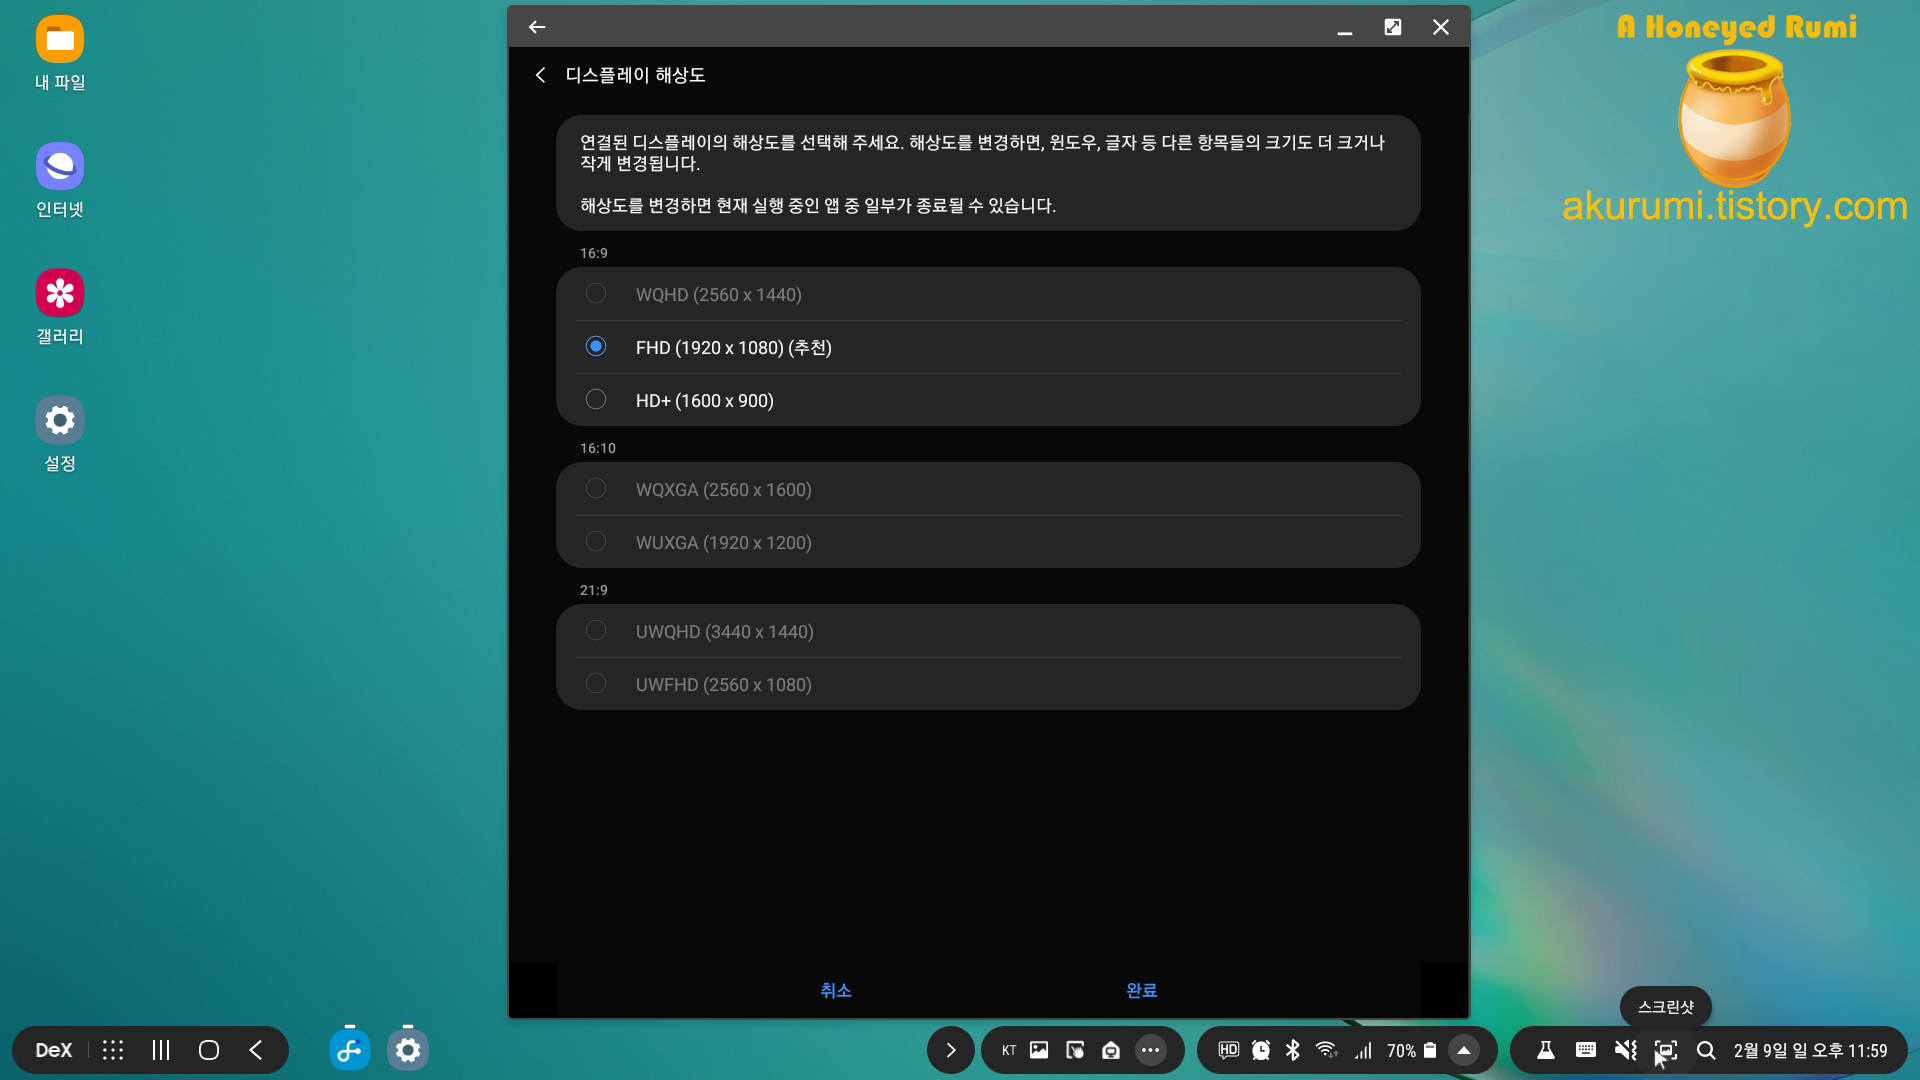Screen dimensions: 1920x1080
Task: Open the on-screen keyboard icon
Action: pyautogui.click(x=1585, y=1050)
